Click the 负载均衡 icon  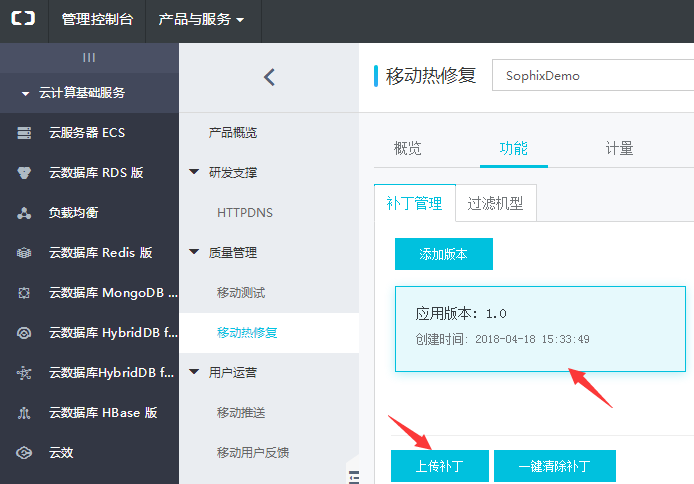coord(24,213)
